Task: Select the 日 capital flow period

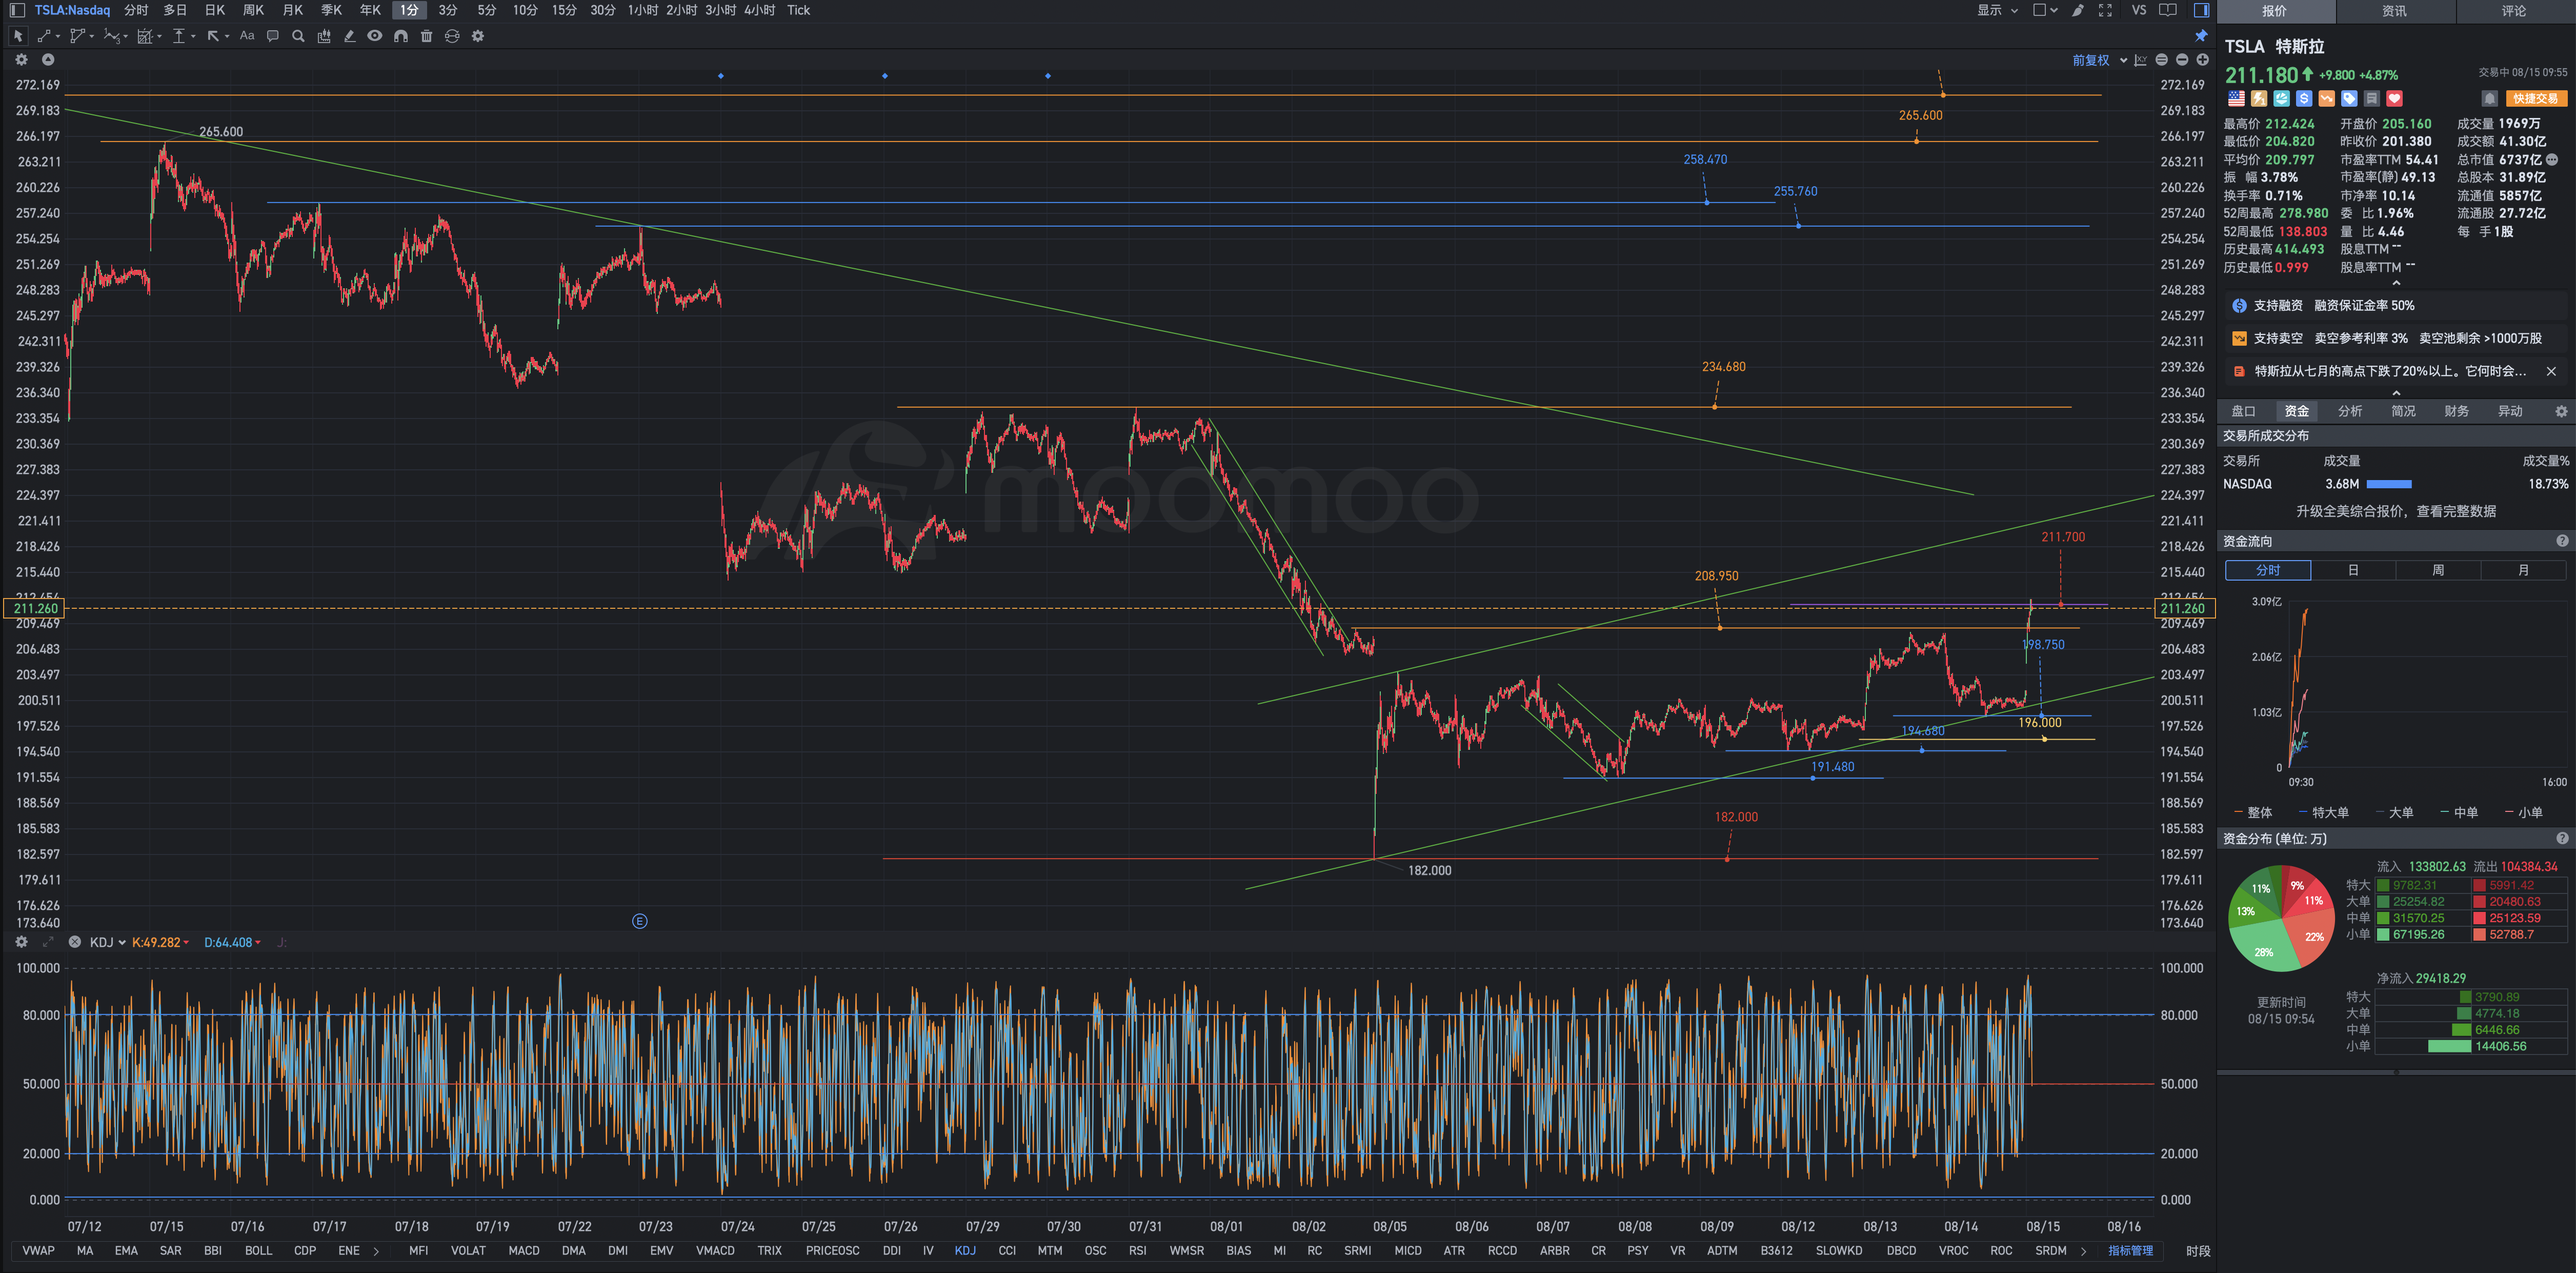Action: 2353,570
